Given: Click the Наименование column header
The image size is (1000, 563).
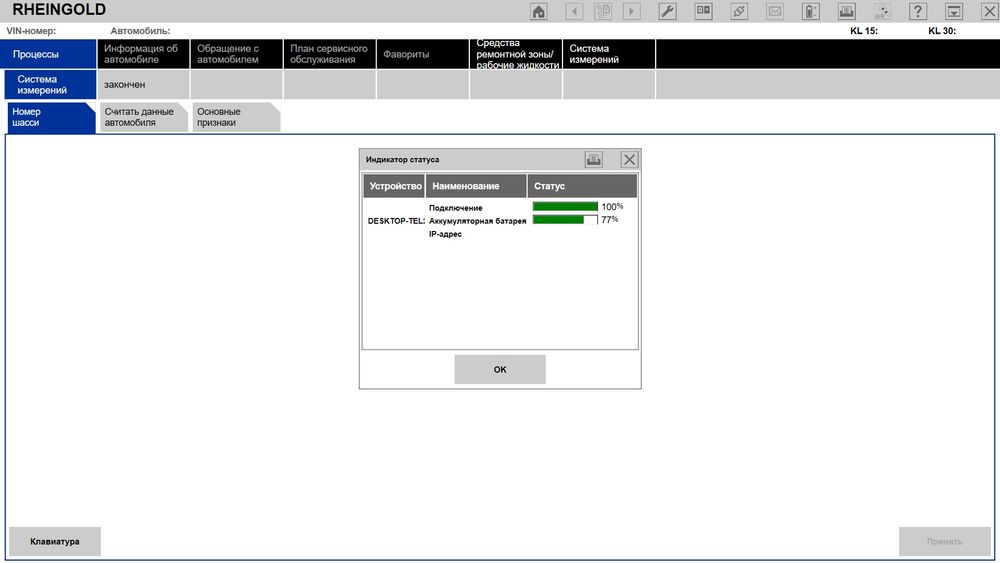Looking at the screenshot, I should [x=476, y=186].
